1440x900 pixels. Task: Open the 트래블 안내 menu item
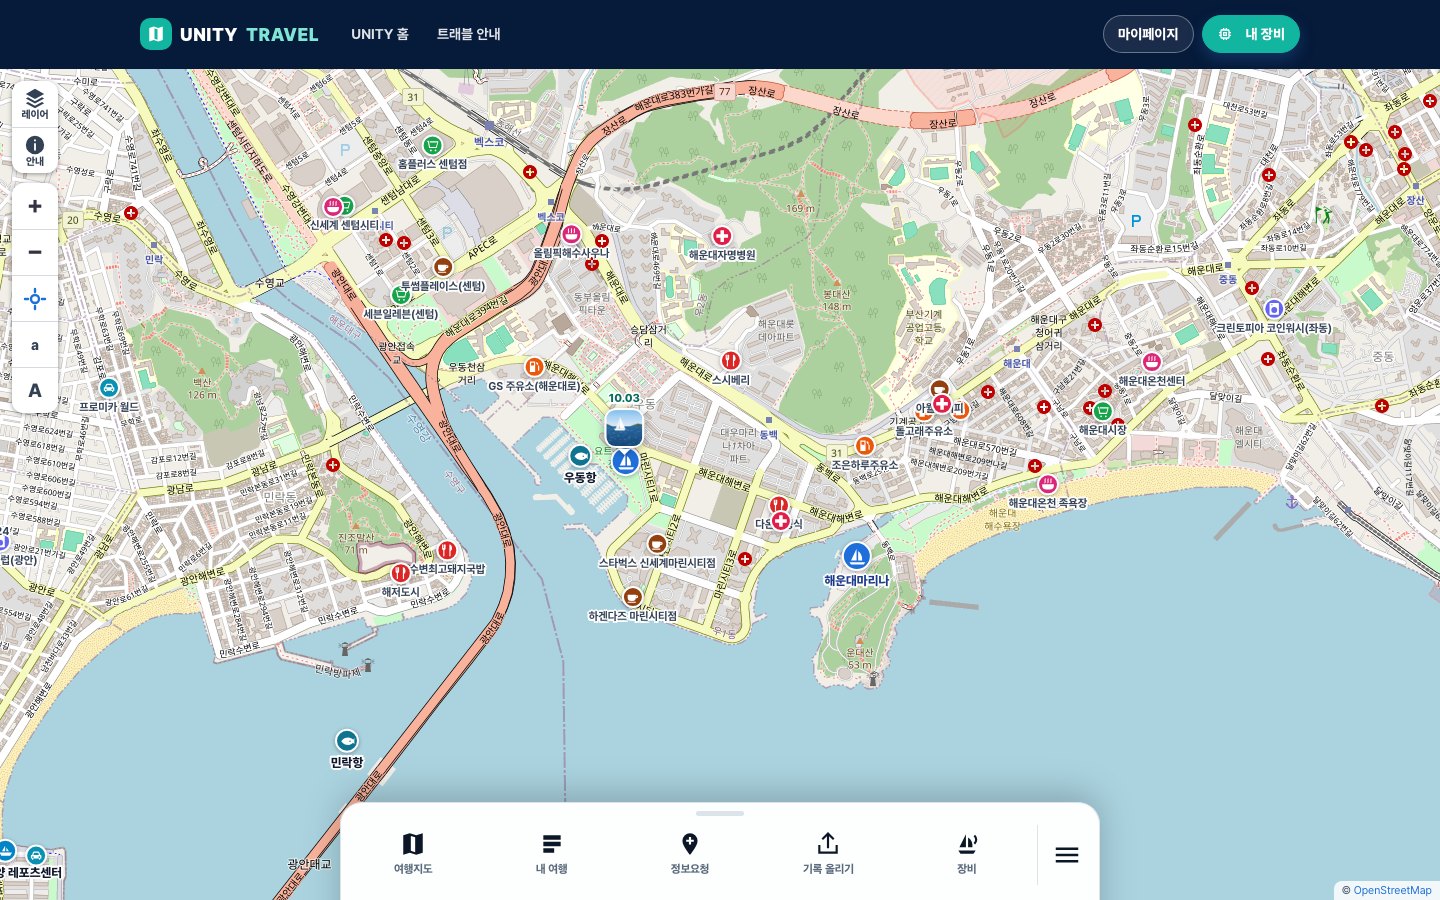point(469,34)
